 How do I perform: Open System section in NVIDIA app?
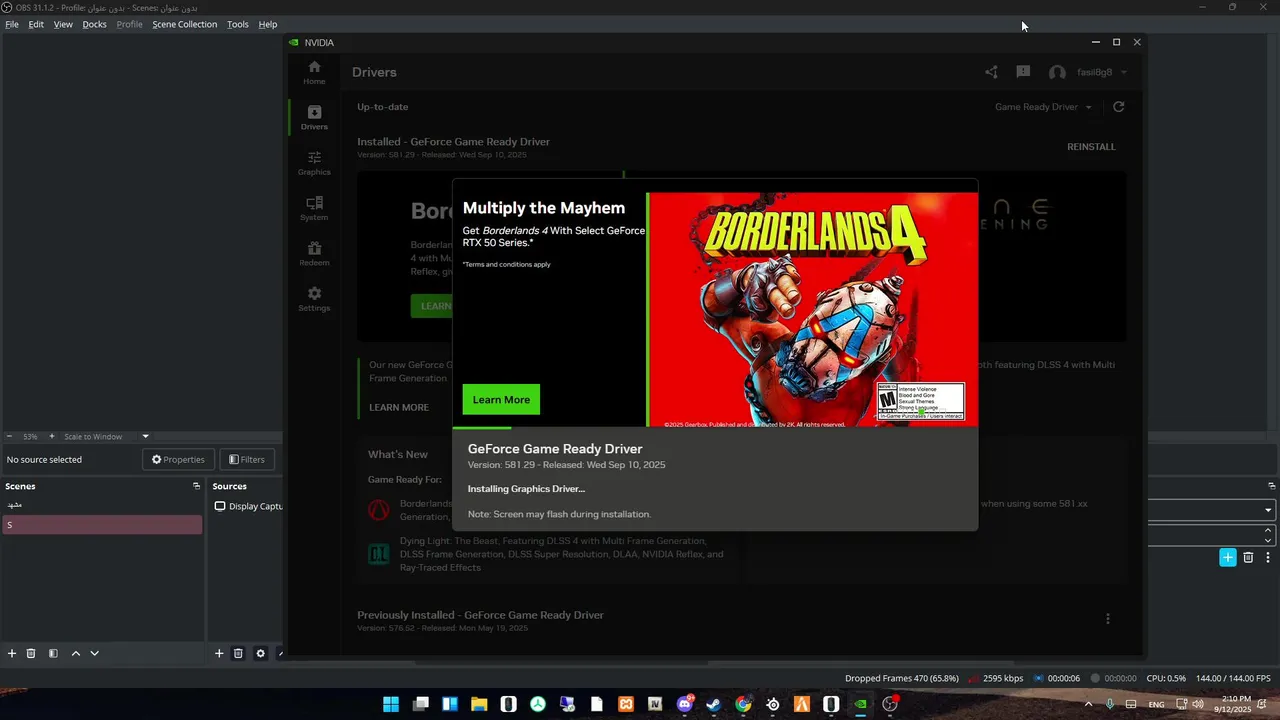pos(314,208)
